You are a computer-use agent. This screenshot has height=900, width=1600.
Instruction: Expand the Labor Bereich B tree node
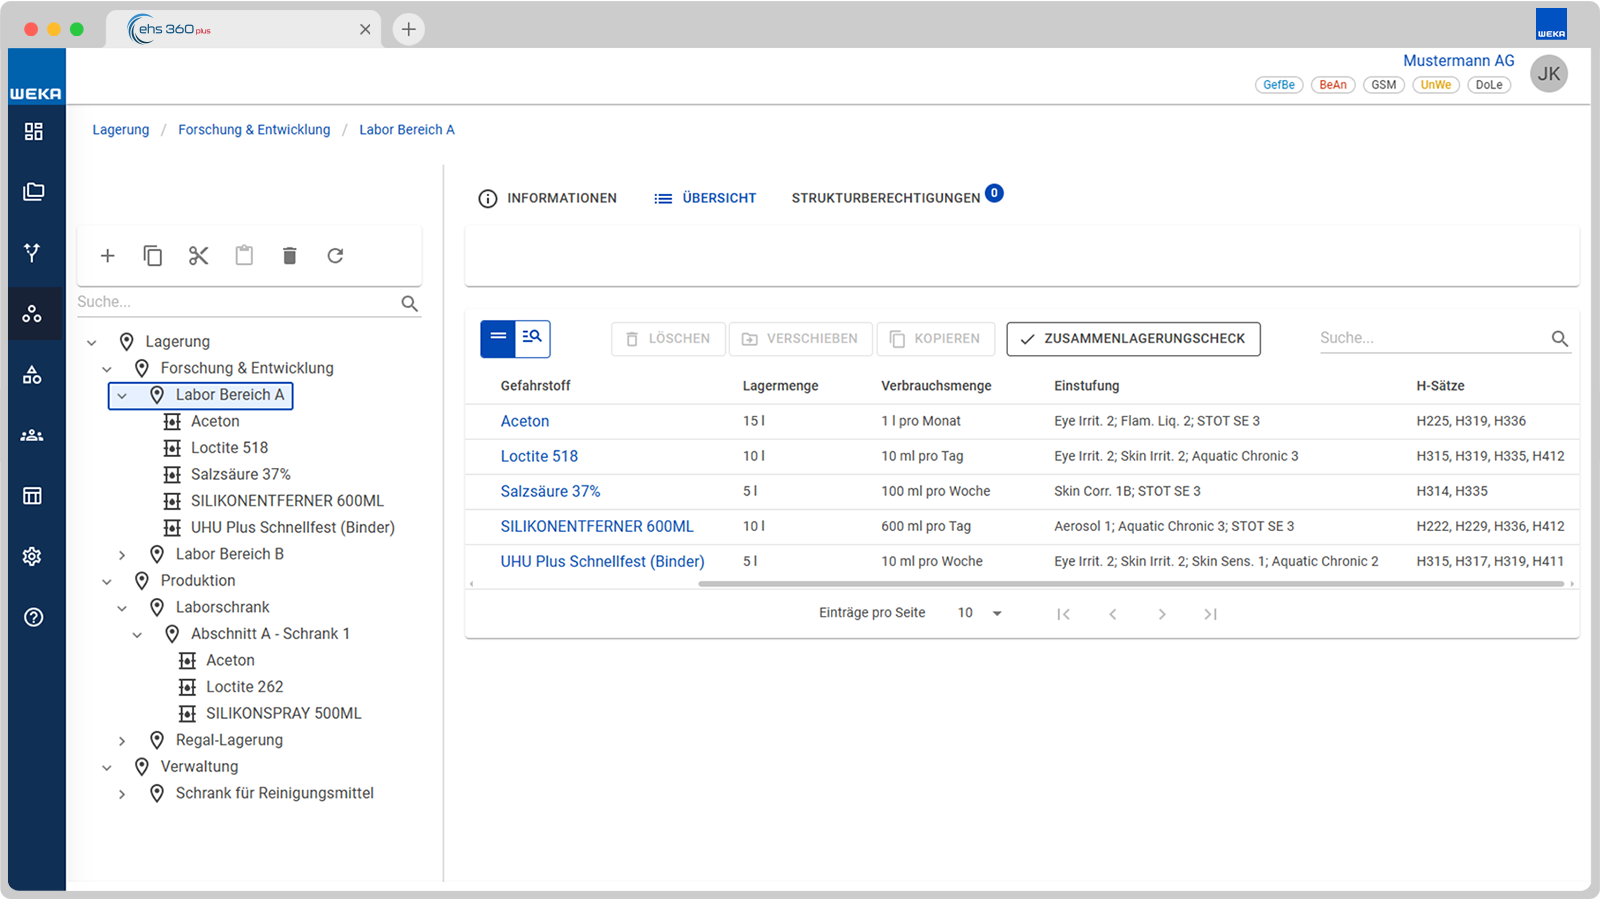pos(122,555)
